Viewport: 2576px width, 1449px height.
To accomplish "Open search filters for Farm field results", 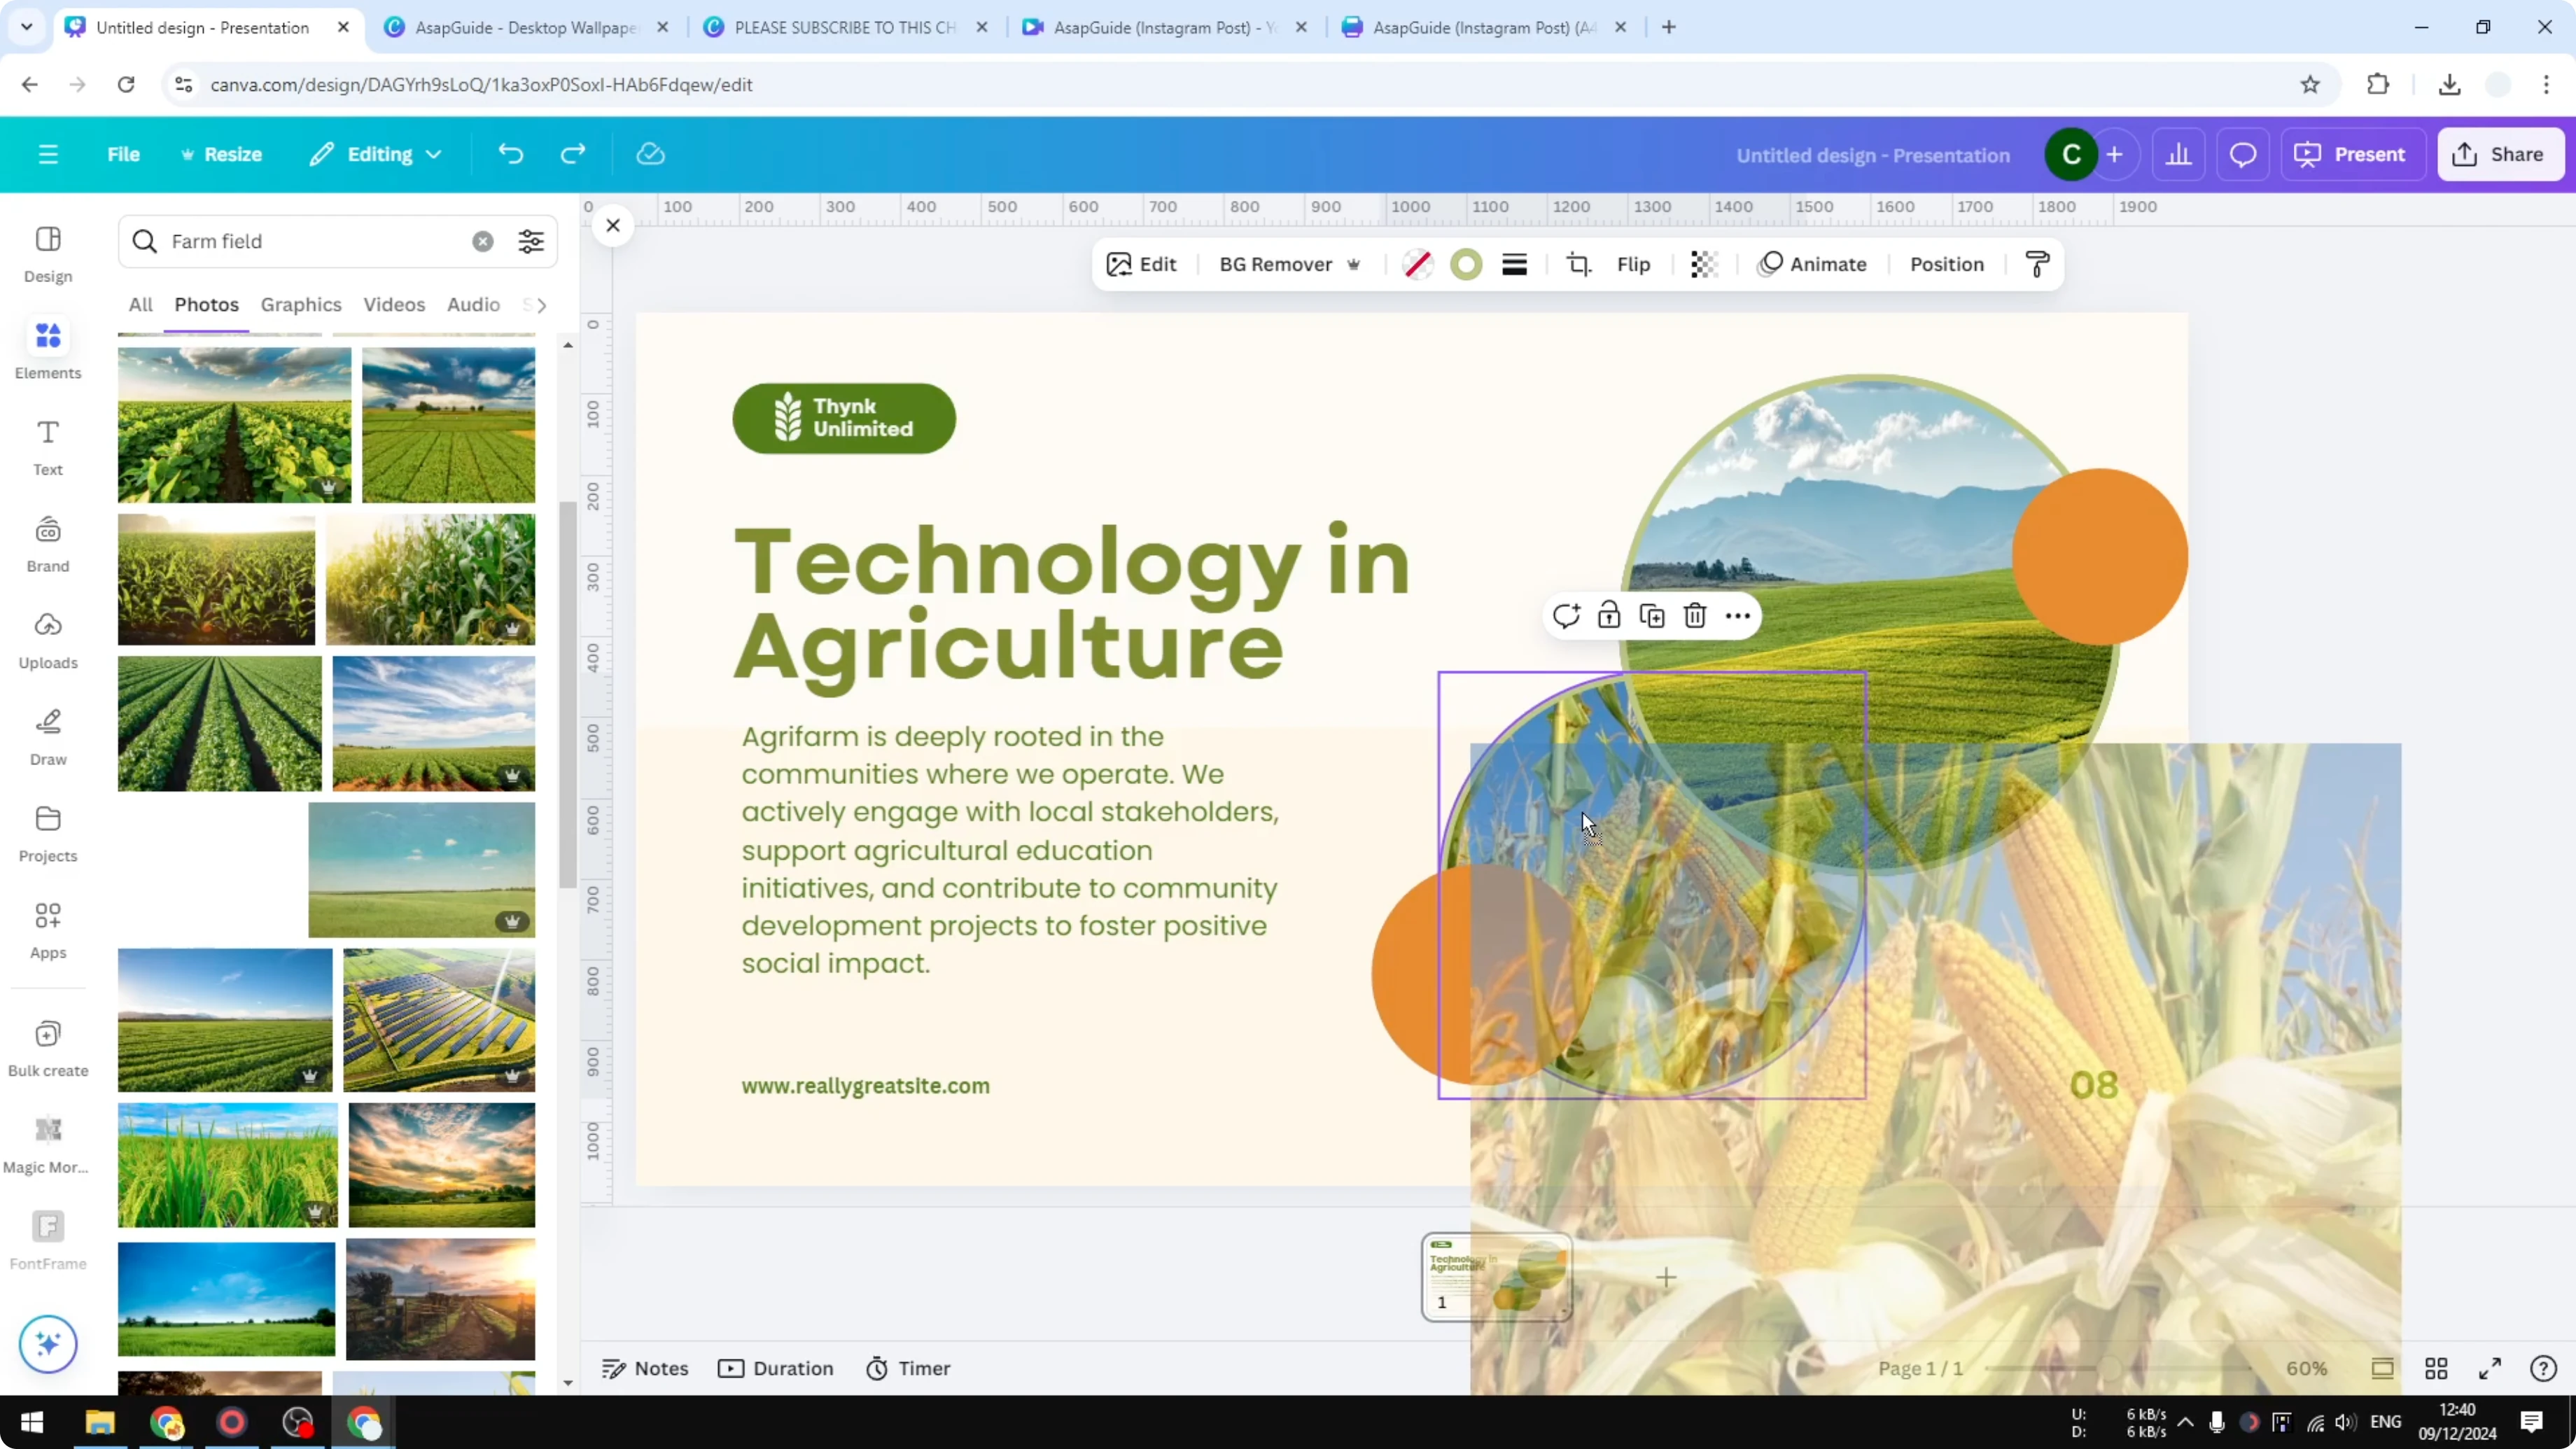I will 531,241.
